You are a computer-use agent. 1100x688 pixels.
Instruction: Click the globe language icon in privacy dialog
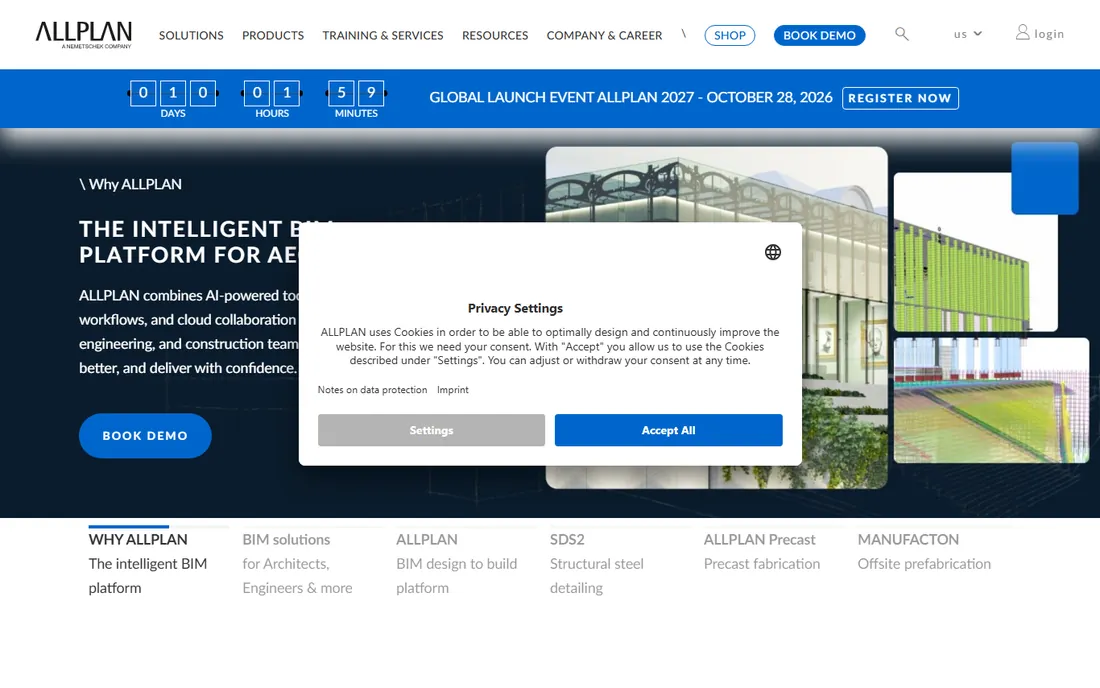click(x=772, y=252)
